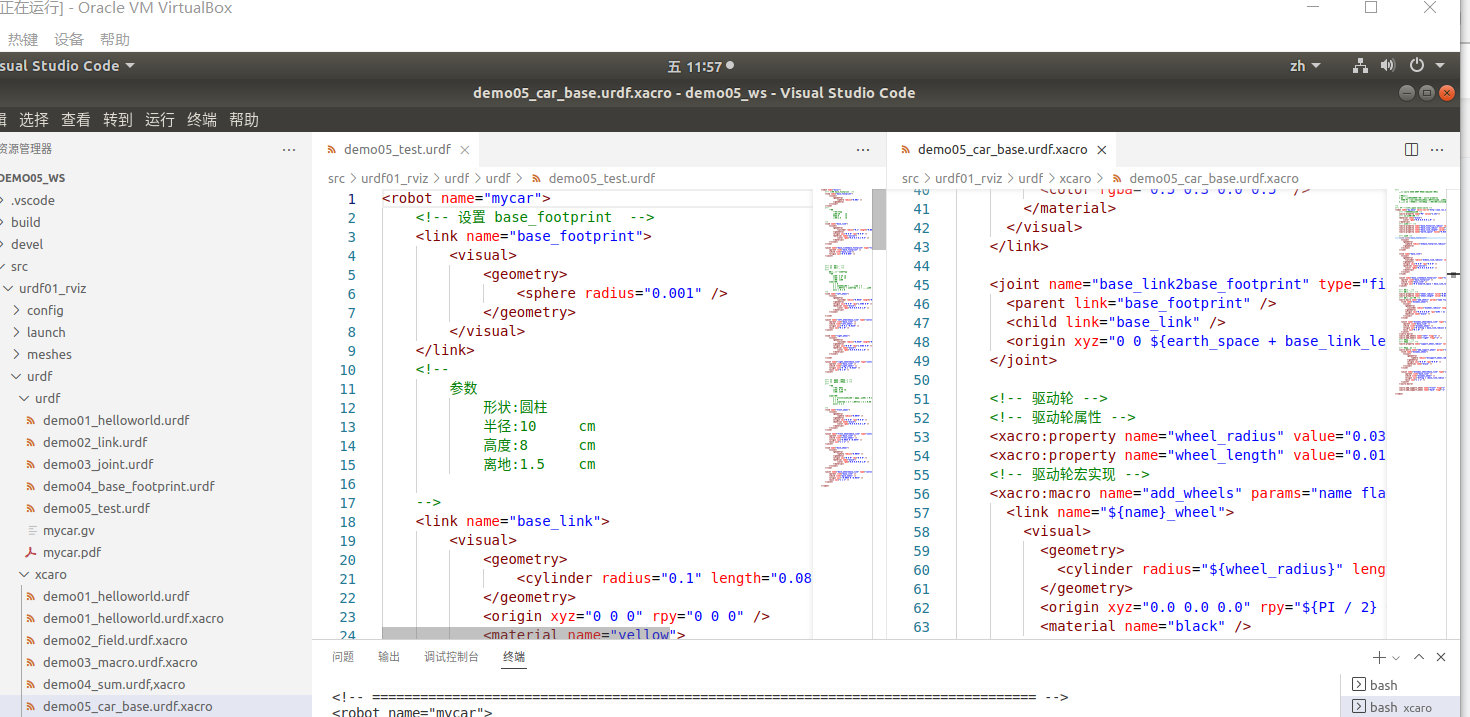Switch to the 输出 panel tab
Screen dimensions: 1470x717
(x=389, y=657)
